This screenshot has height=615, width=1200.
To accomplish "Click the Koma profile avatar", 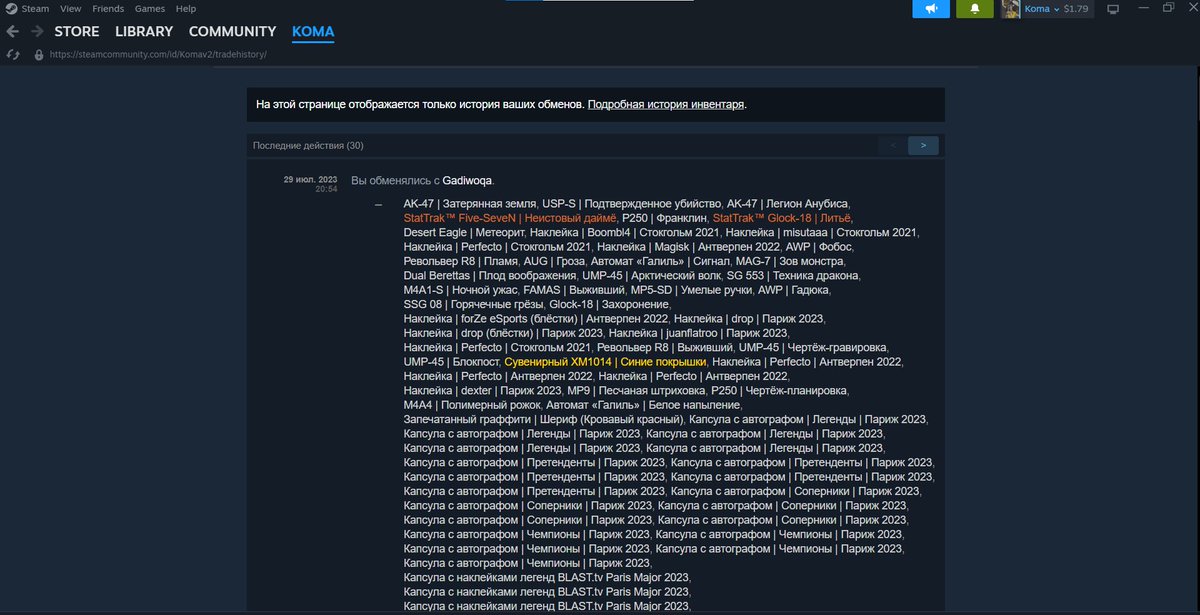I will [x=1010, y=9].
